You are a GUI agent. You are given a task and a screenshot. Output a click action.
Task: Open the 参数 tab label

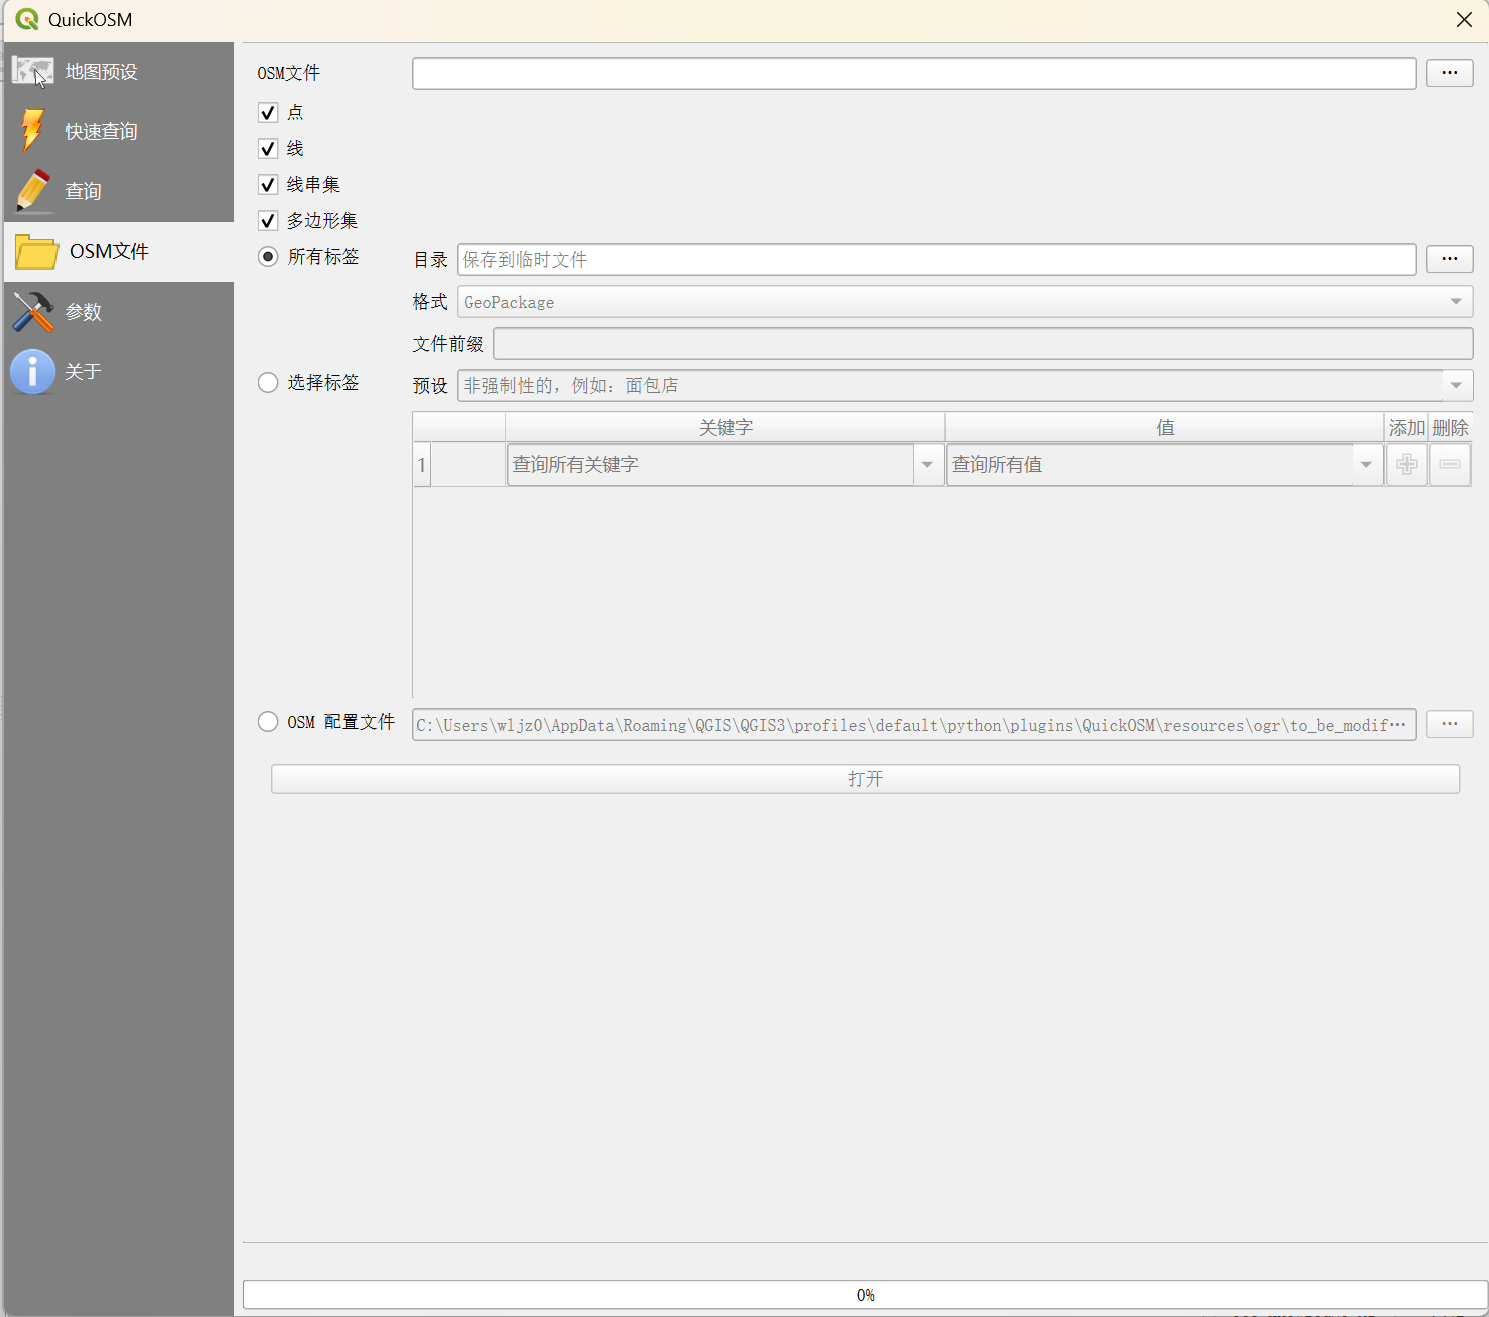(x=84, y=312)
